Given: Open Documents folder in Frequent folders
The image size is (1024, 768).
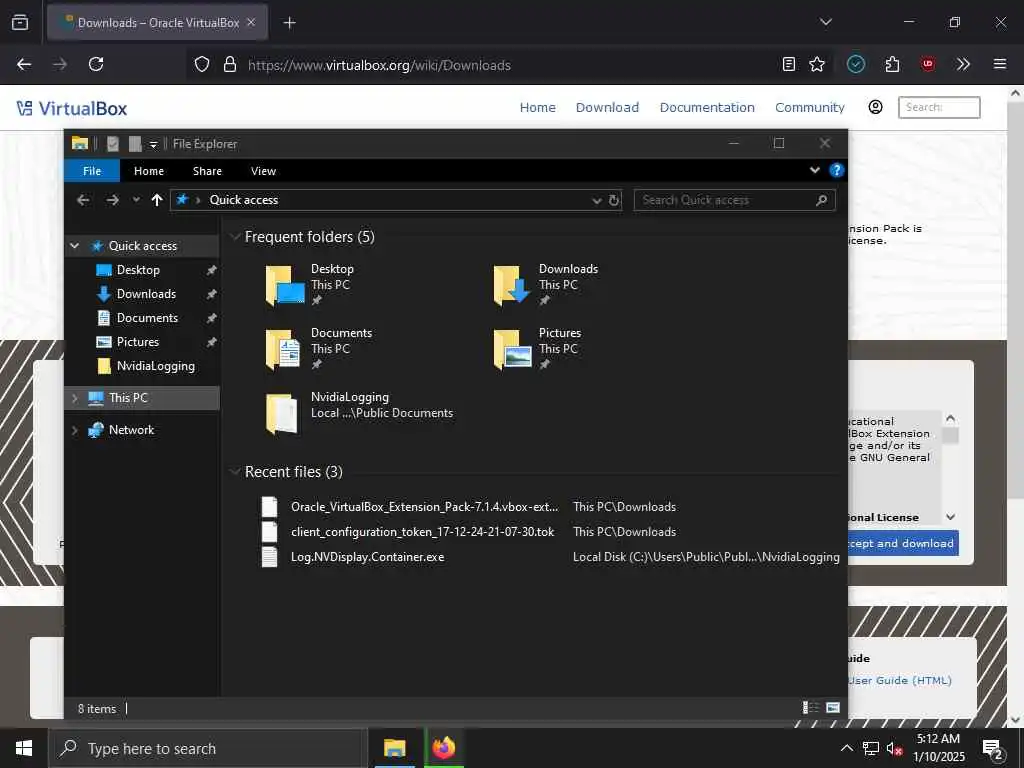Looking at the screenshot, I should point(283,349).
